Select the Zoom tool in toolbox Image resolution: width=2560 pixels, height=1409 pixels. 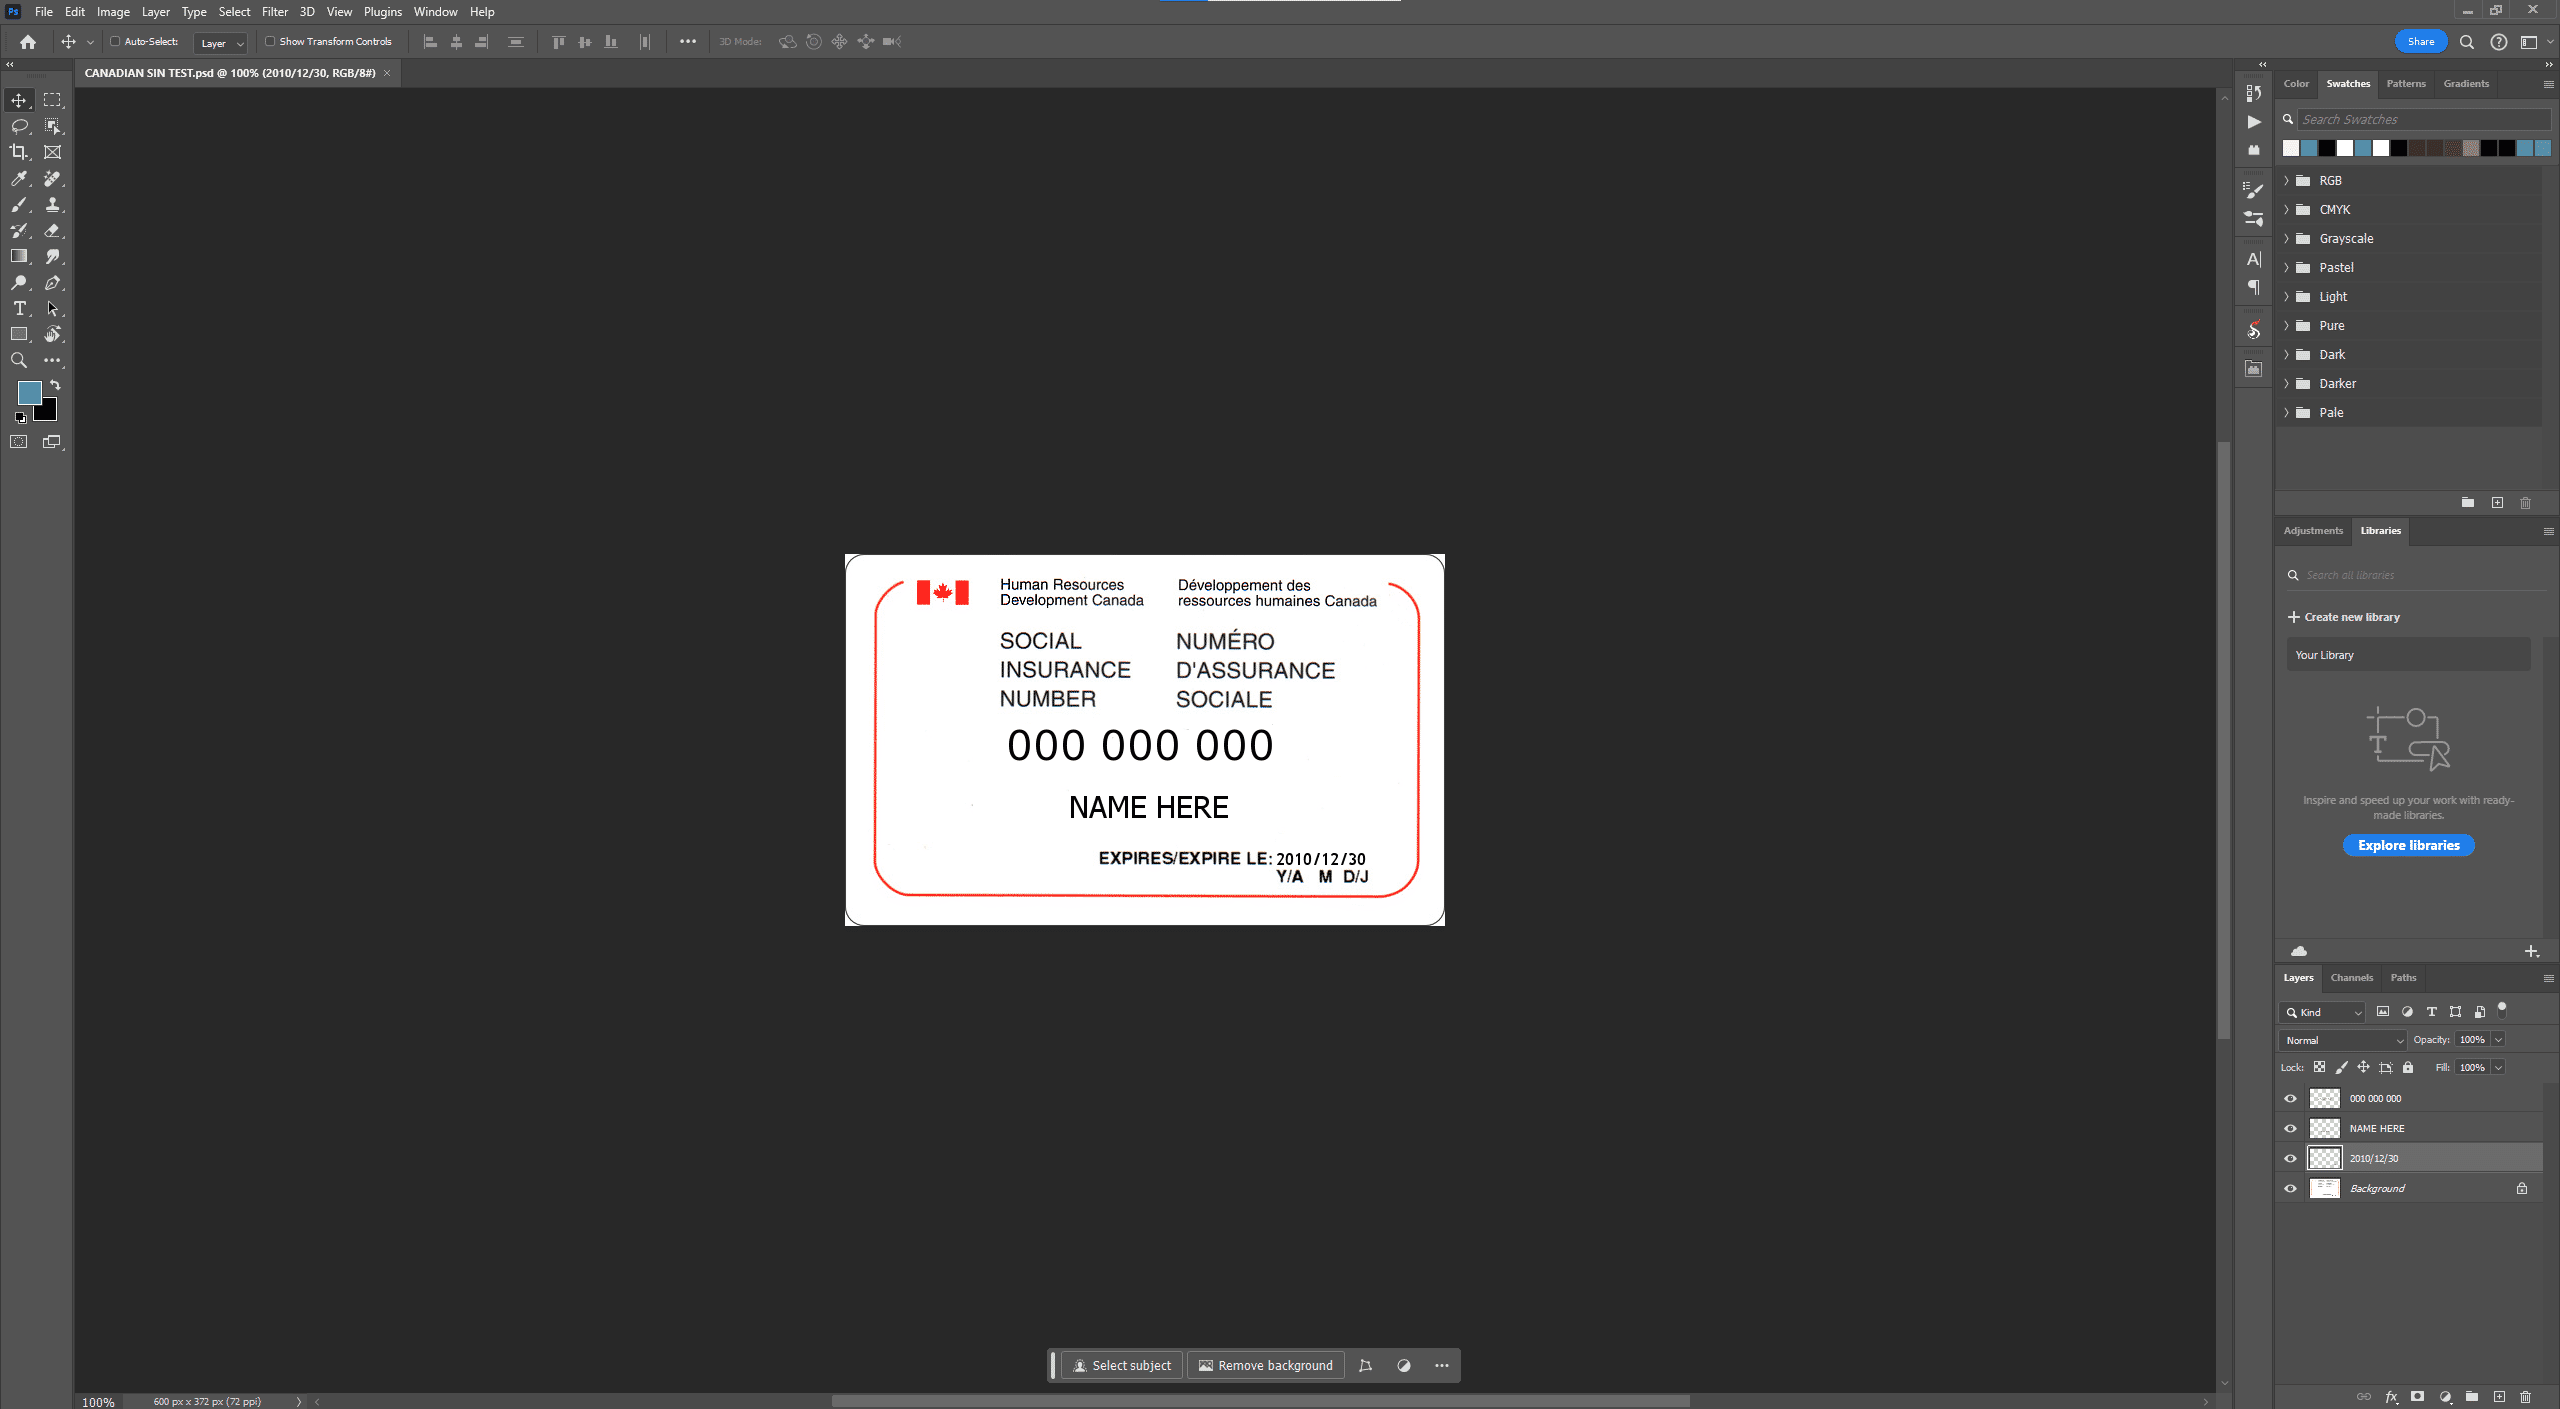[x=19, y=361]
